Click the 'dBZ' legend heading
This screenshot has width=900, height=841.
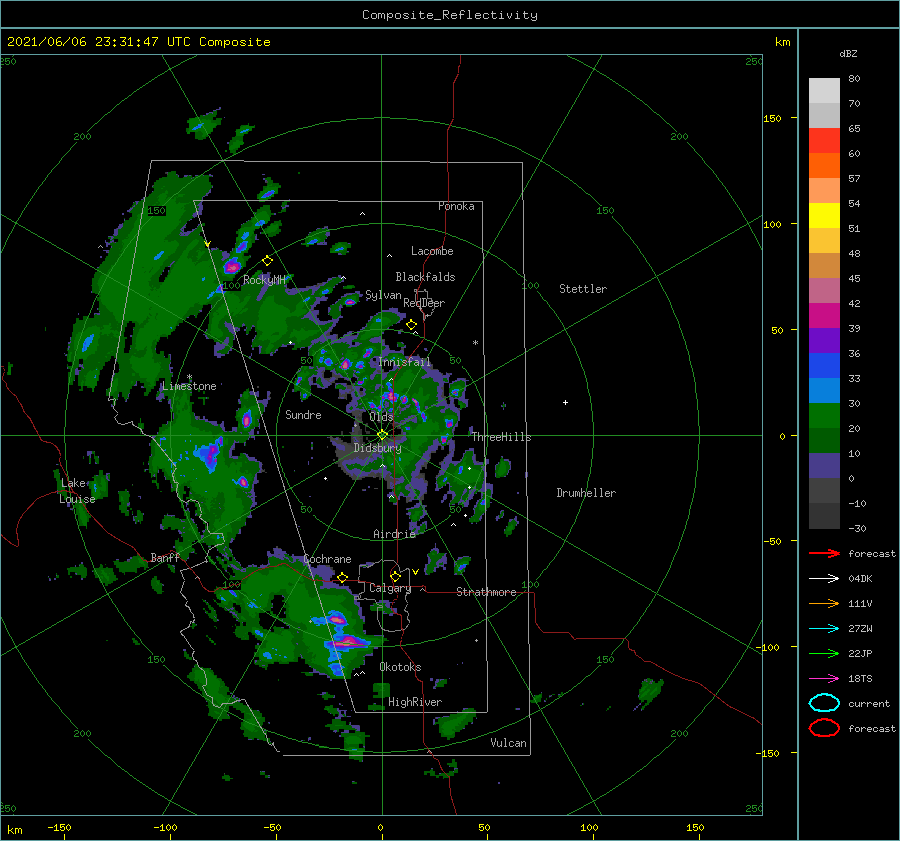(848, 53)
